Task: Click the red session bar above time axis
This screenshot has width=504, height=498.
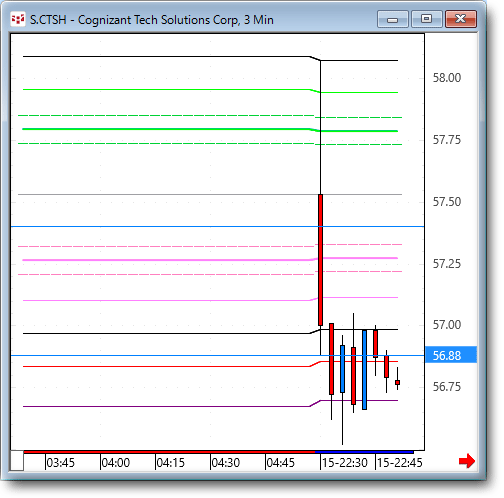Action: click(x=169, y=452)
